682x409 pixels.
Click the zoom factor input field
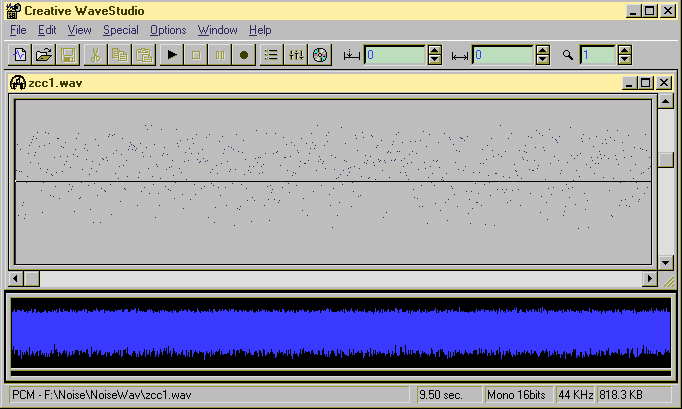[598, 55]
